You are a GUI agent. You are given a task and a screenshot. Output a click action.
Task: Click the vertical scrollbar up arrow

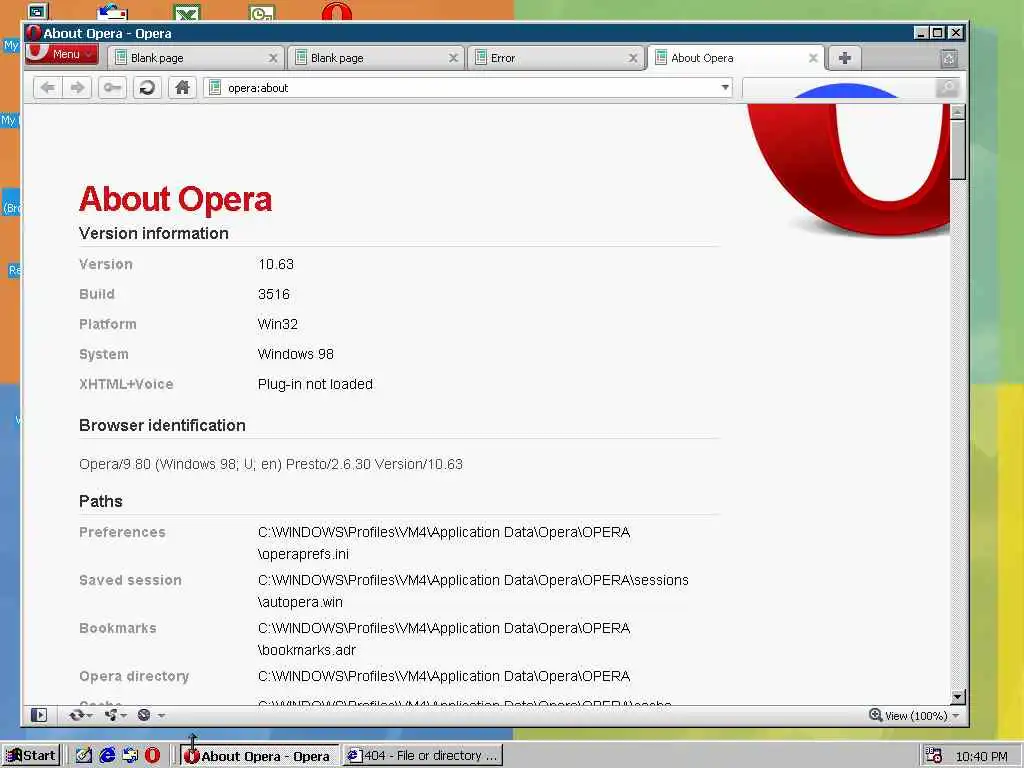click(957, 112)
